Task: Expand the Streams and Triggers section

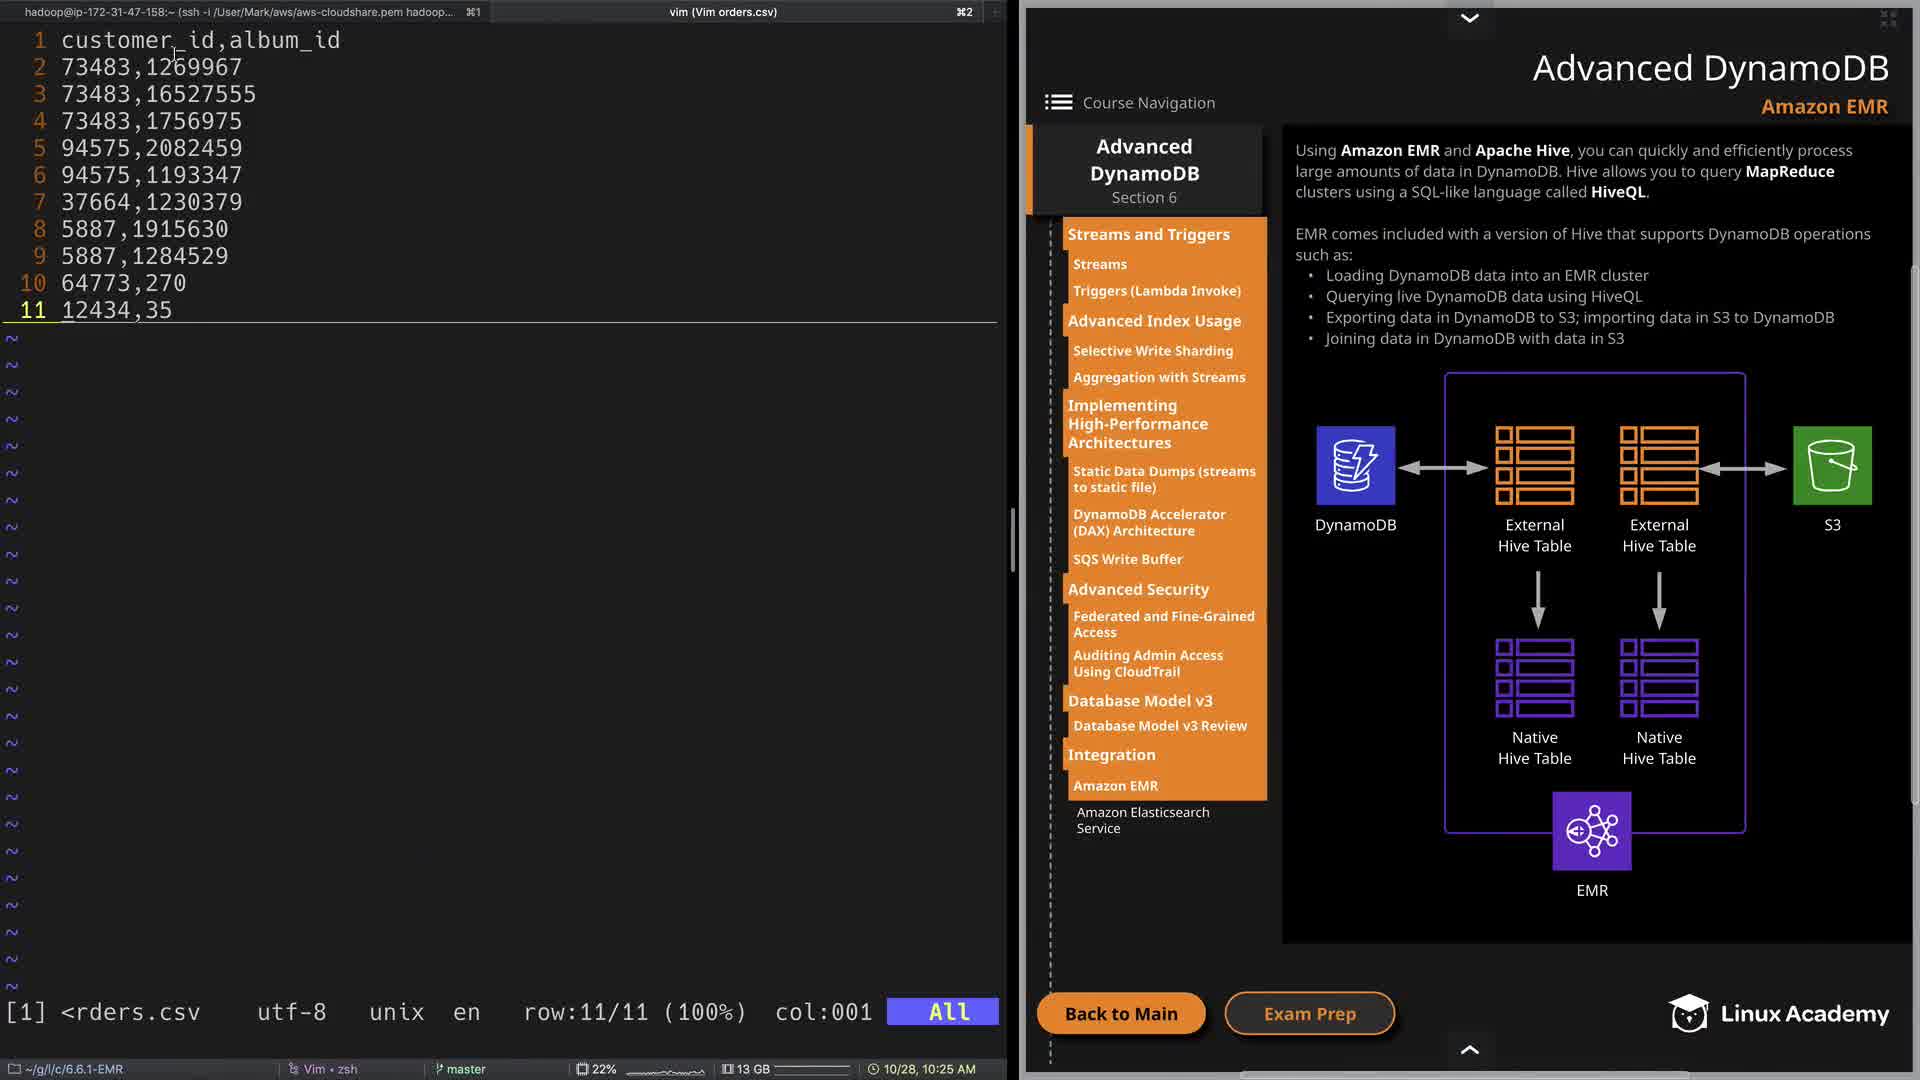Action: coord(1148,234)
